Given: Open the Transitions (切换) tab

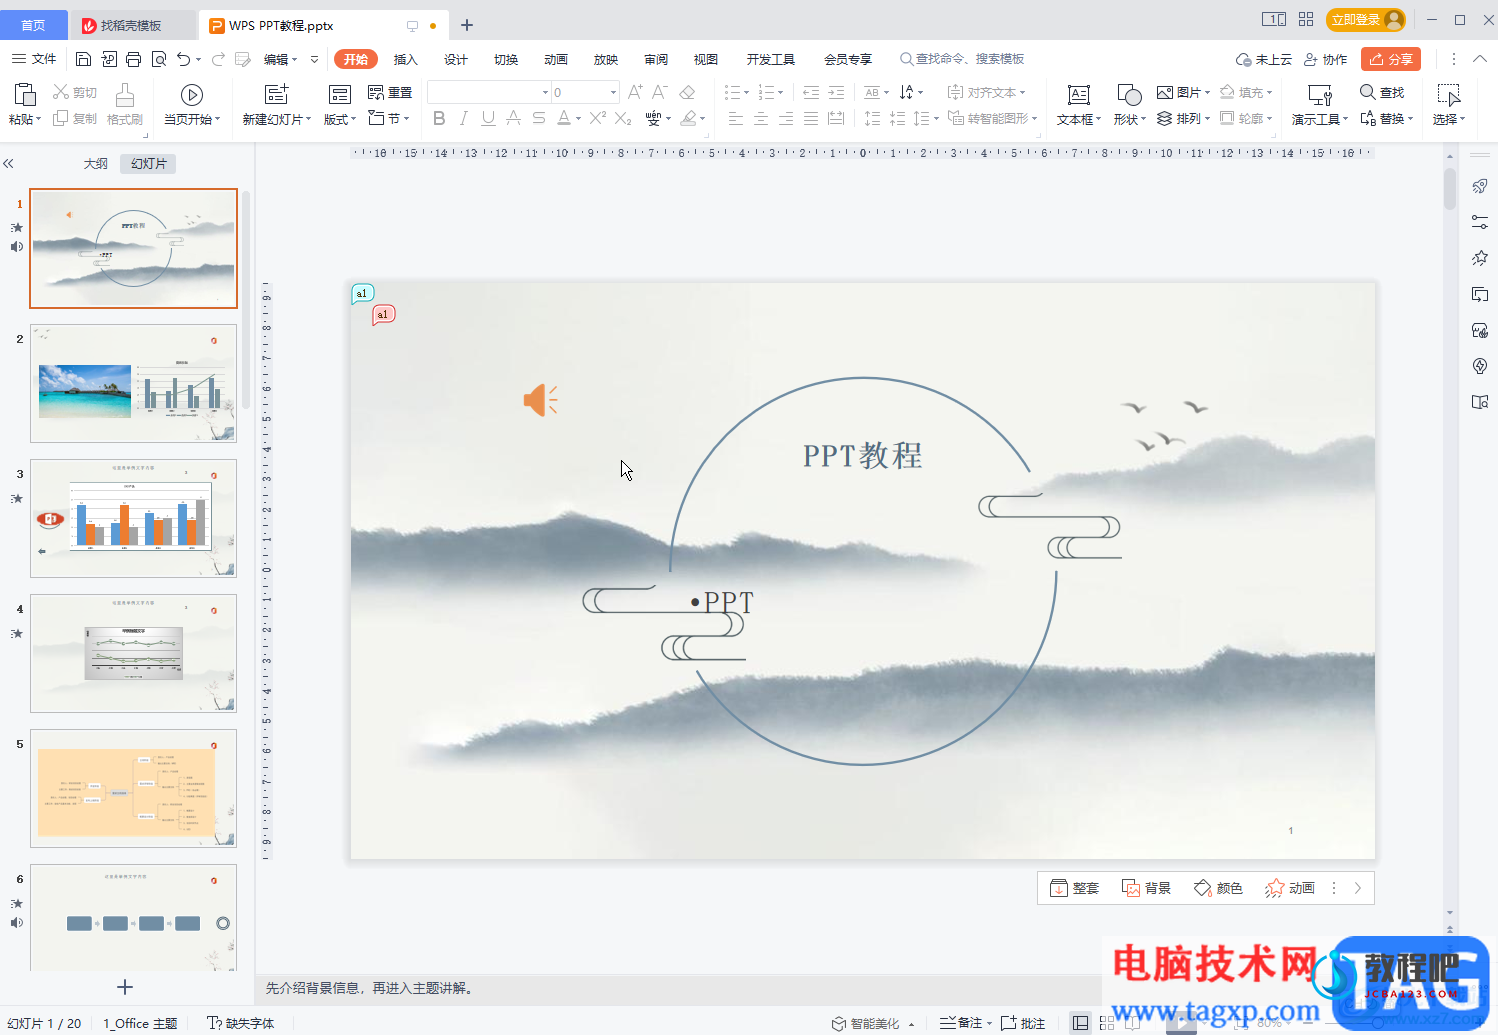Looking at the screenshot, I should click(506, 59).
